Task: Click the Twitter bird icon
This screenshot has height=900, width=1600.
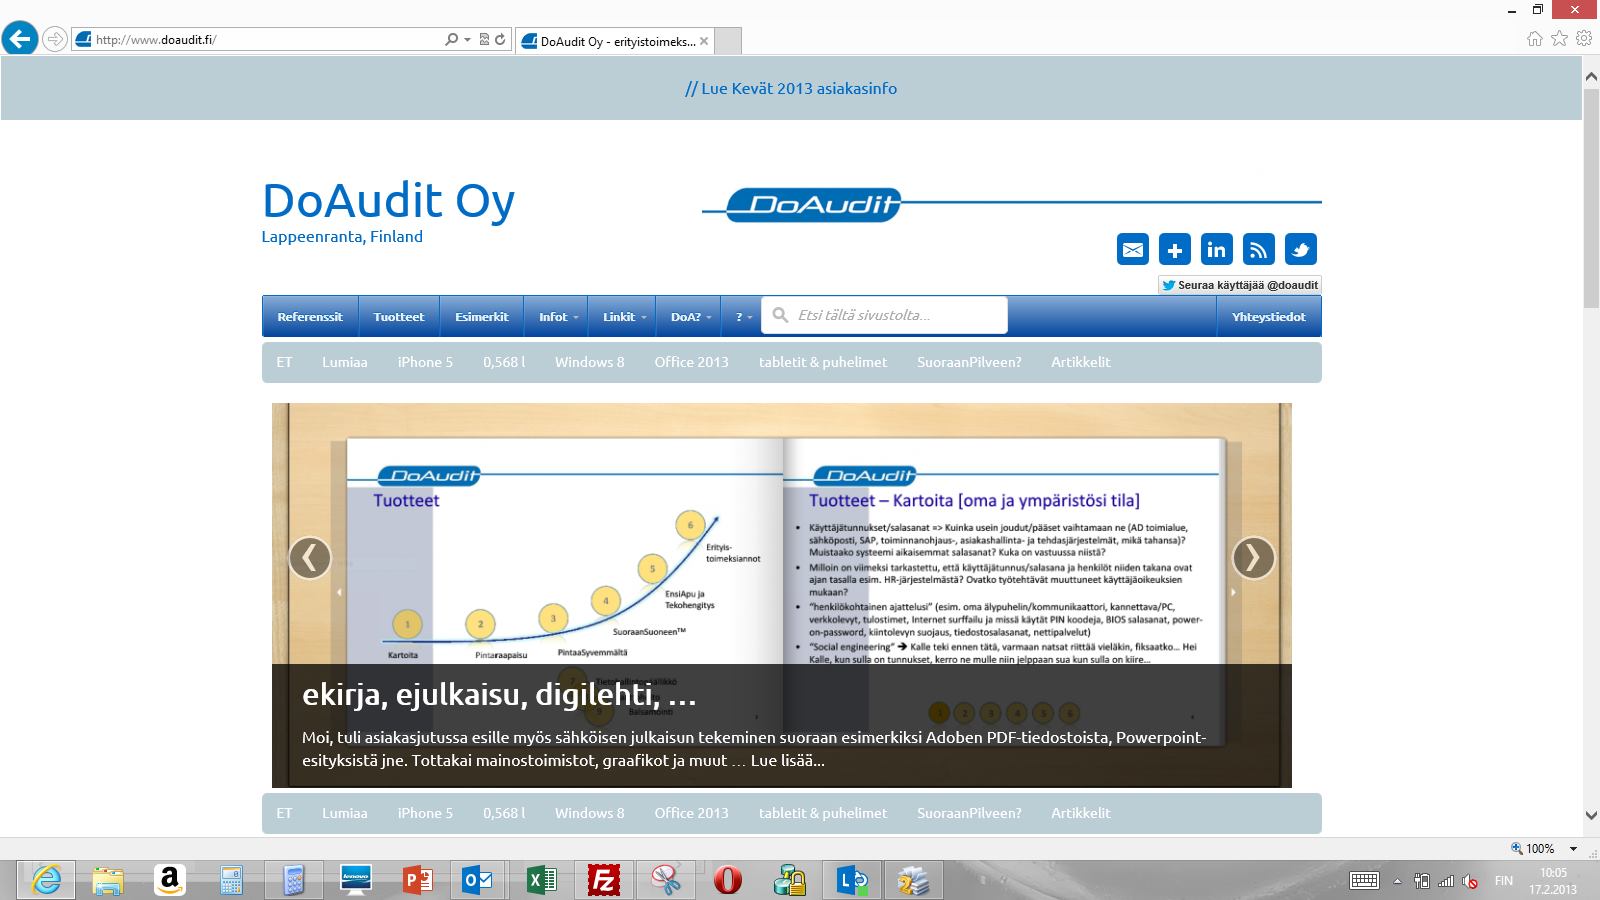Action: click(x=1301, y=249)
